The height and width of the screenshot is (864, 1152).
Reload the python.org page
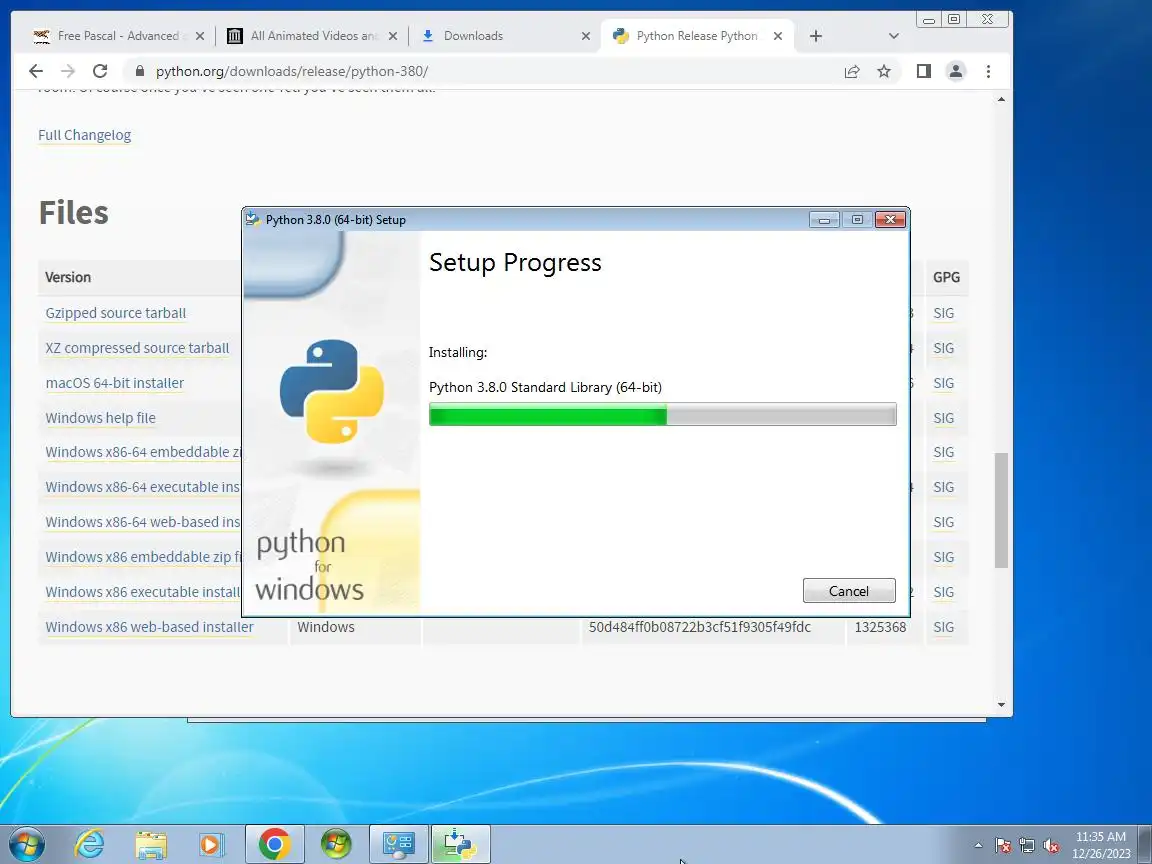click(100, 71)
